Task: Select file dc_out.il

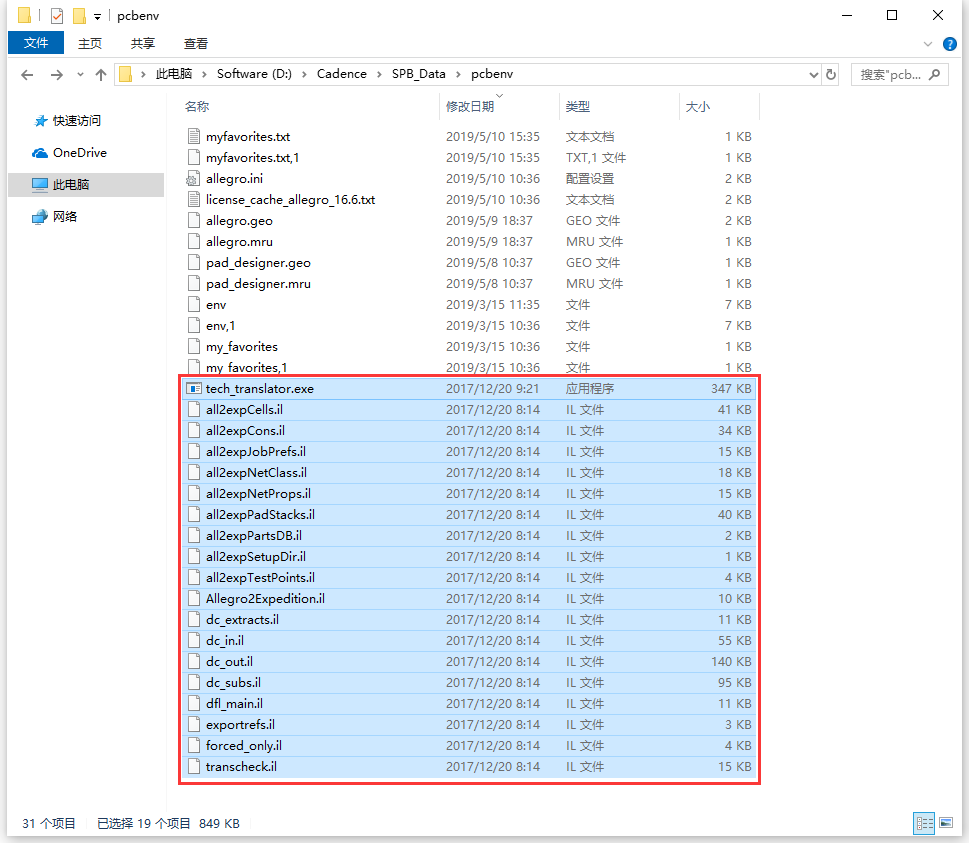Action: 229,662
